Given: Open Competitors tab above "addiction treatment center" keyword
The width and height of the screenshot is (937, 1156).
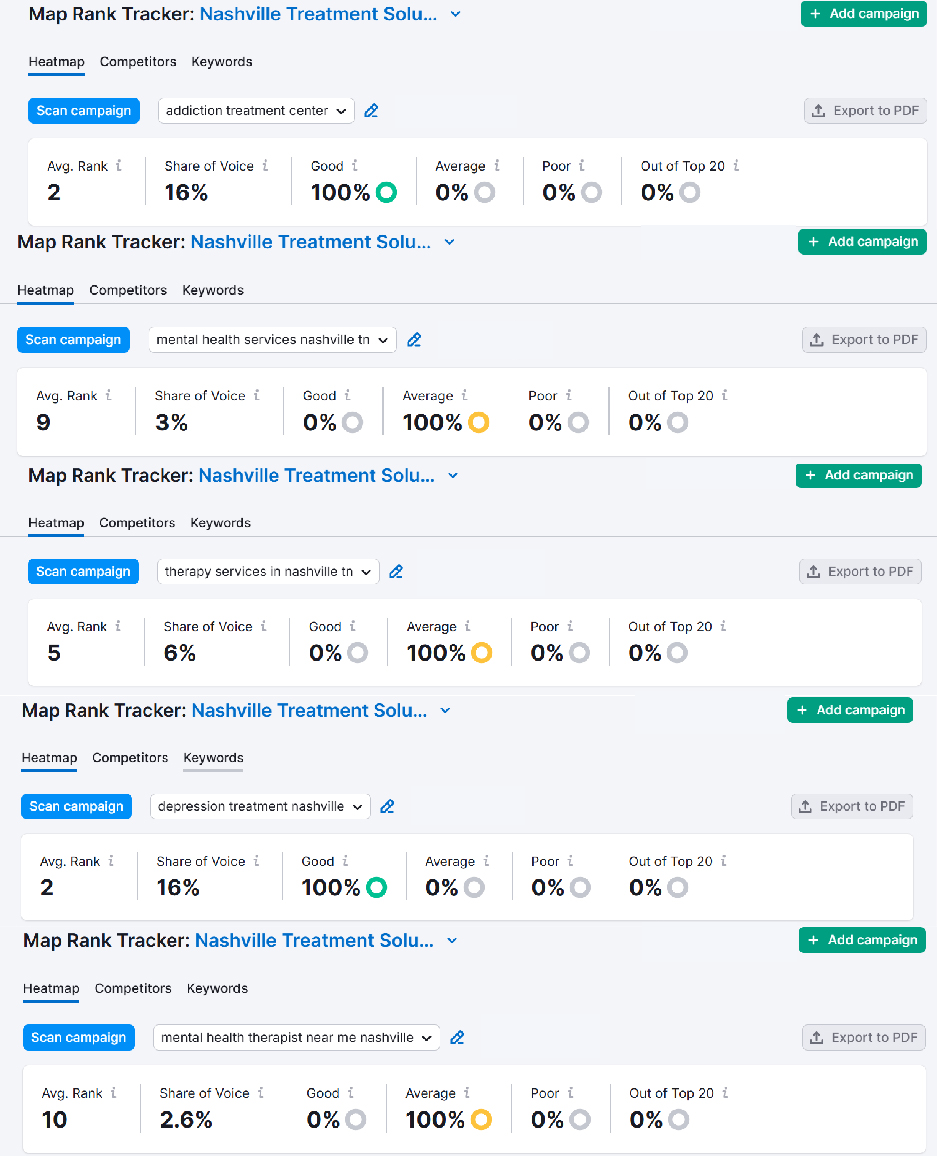Looking at the screenshot, I should [138, 62].
